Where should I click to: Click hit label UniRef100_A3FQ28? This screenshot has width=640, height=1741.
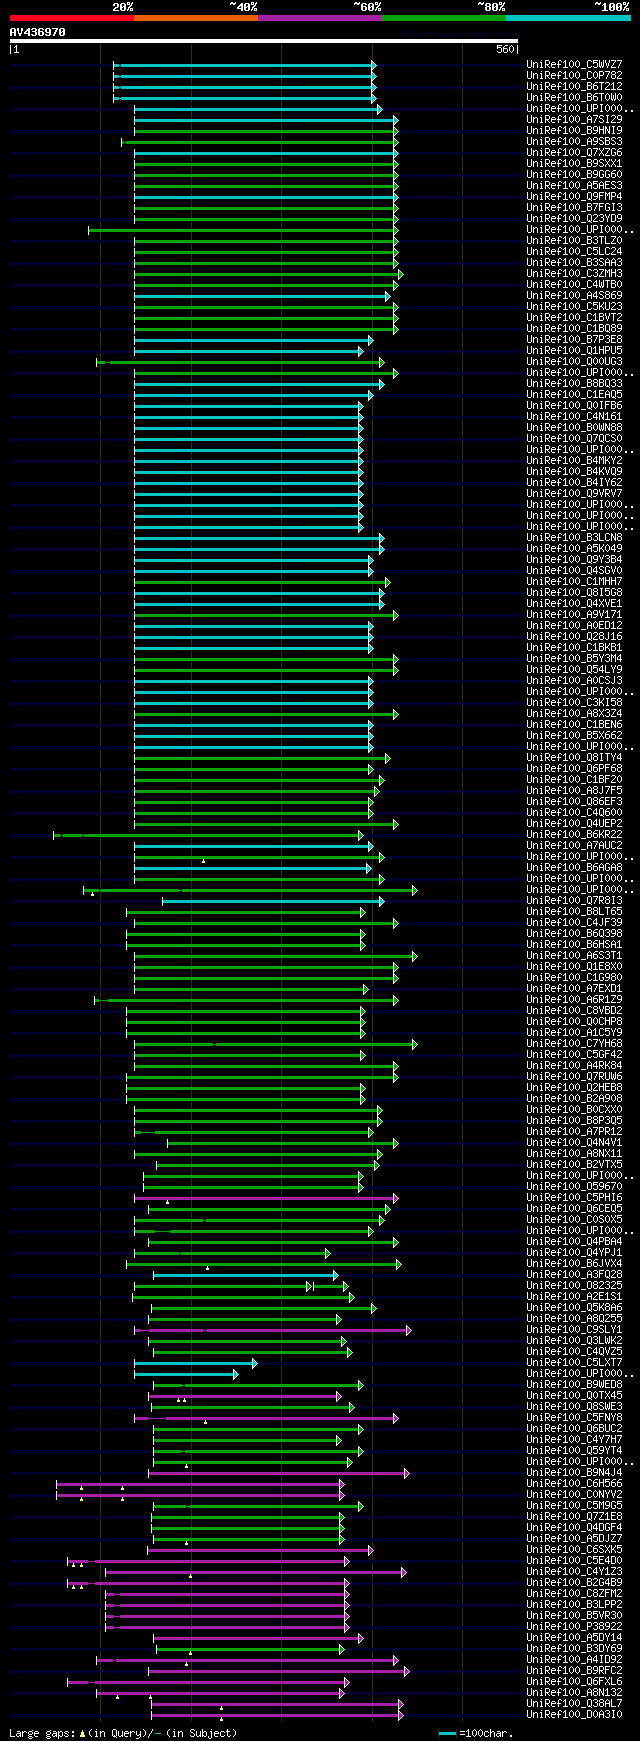[574, 1274]
